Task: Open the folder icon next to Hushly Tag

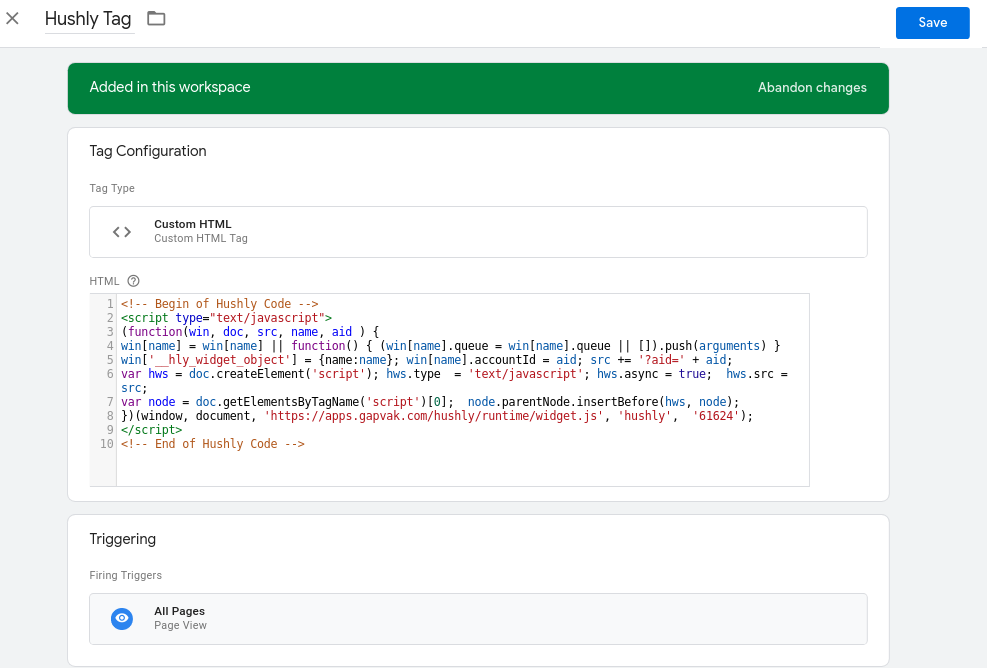Action: [156, 19]
